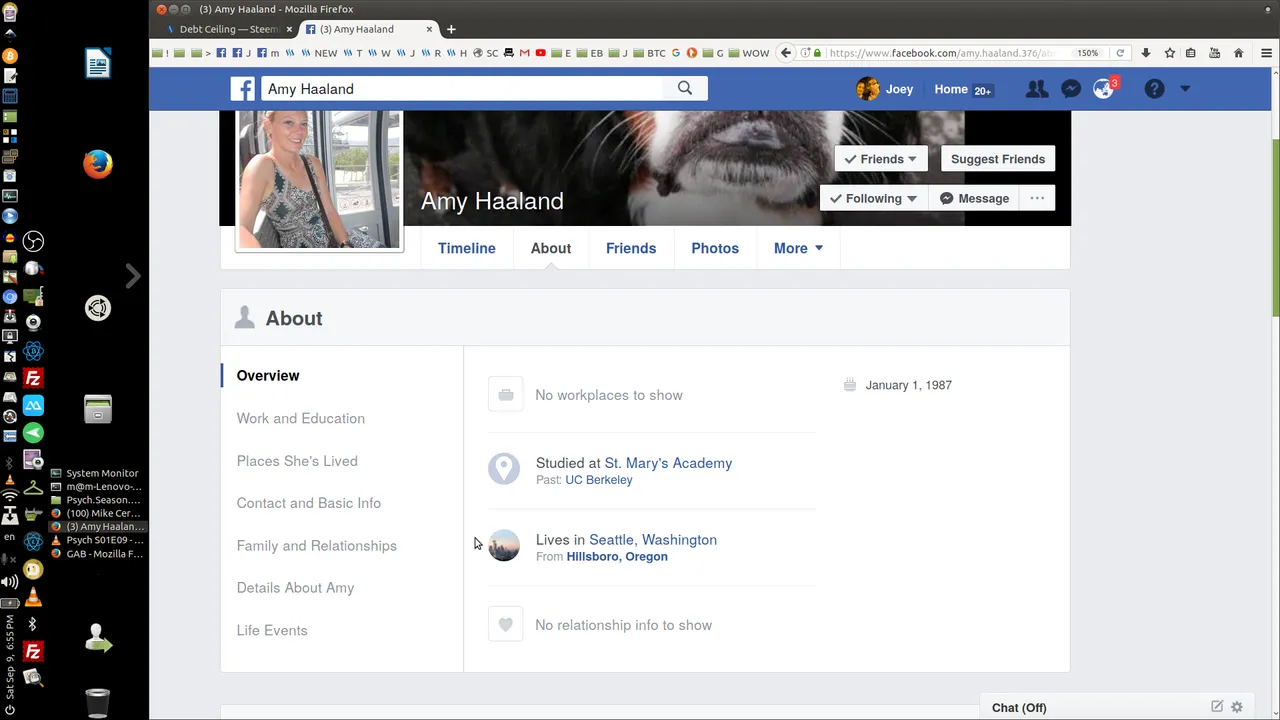Click the Message button

pos(975,198)
